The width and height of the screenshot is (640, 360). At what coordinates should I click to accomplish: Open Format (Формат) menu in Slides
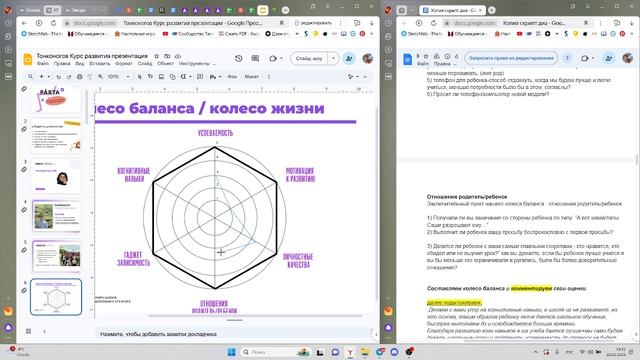coord(124,64)
